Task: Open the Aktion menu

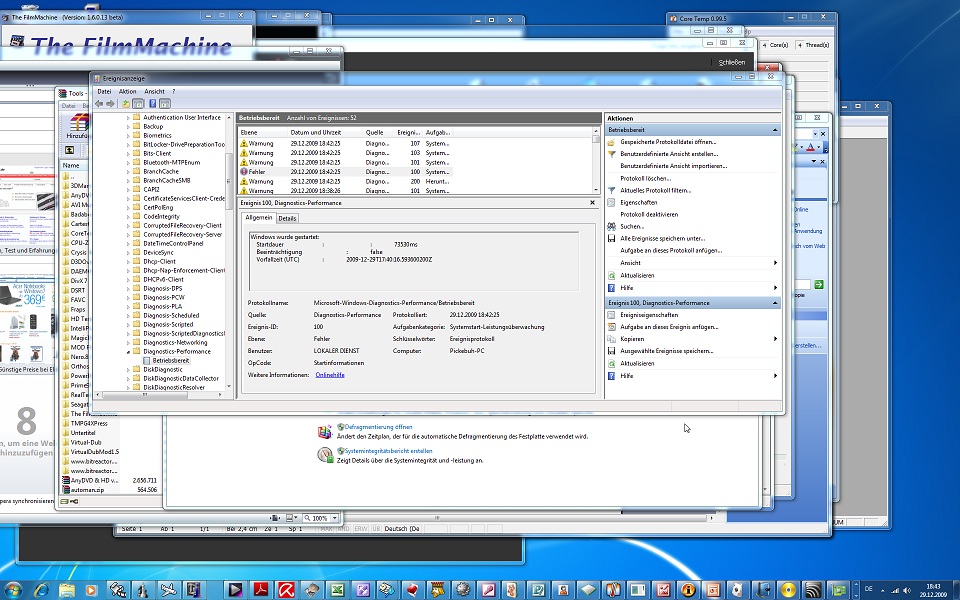Action: 127,92
